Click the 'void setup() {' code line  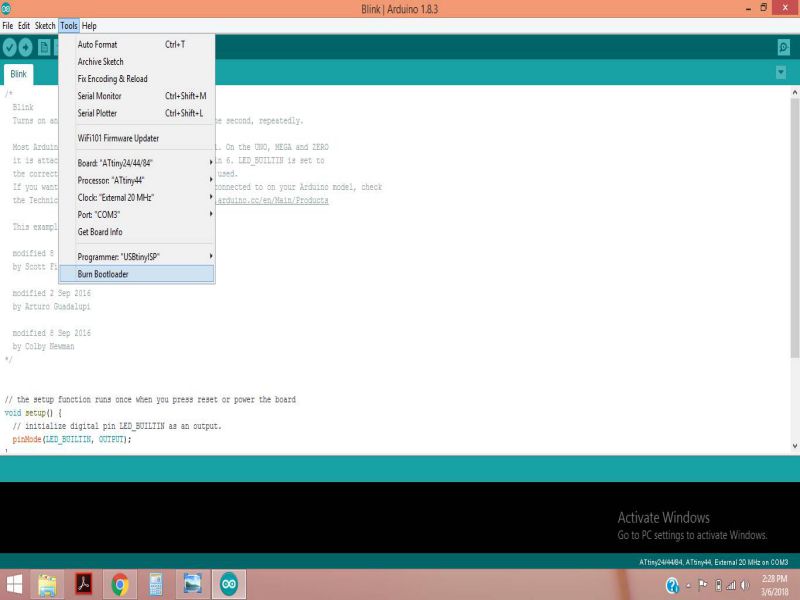click(33, 413)
